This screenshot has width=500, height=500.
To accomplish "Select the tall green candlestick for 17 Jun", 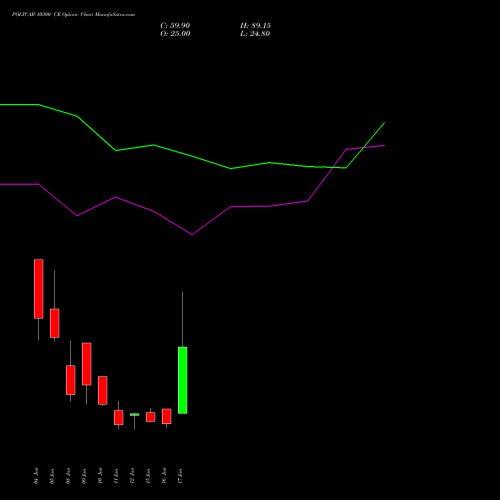I will point(182,380).
